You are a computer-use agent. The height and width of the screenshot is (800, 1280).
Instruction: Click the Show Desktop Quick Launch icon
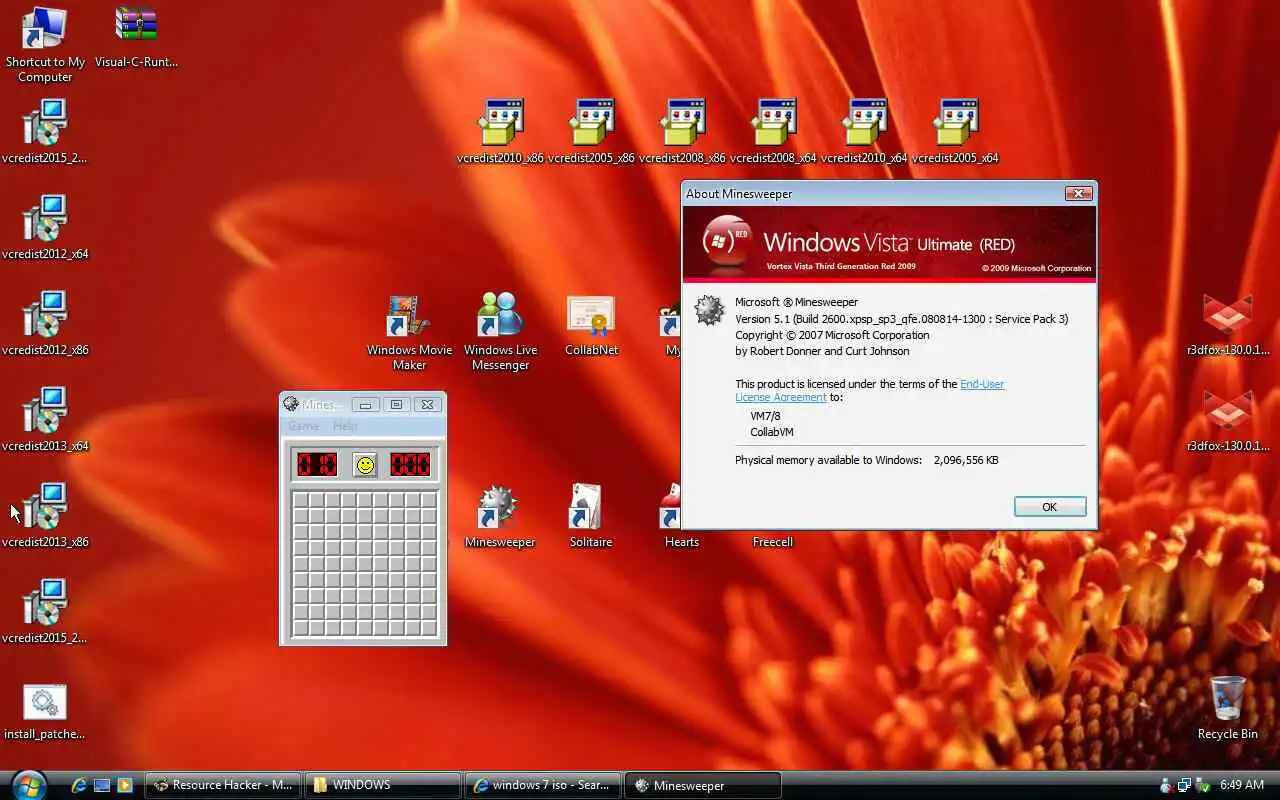pyautogui.click(x=102, y=785)
